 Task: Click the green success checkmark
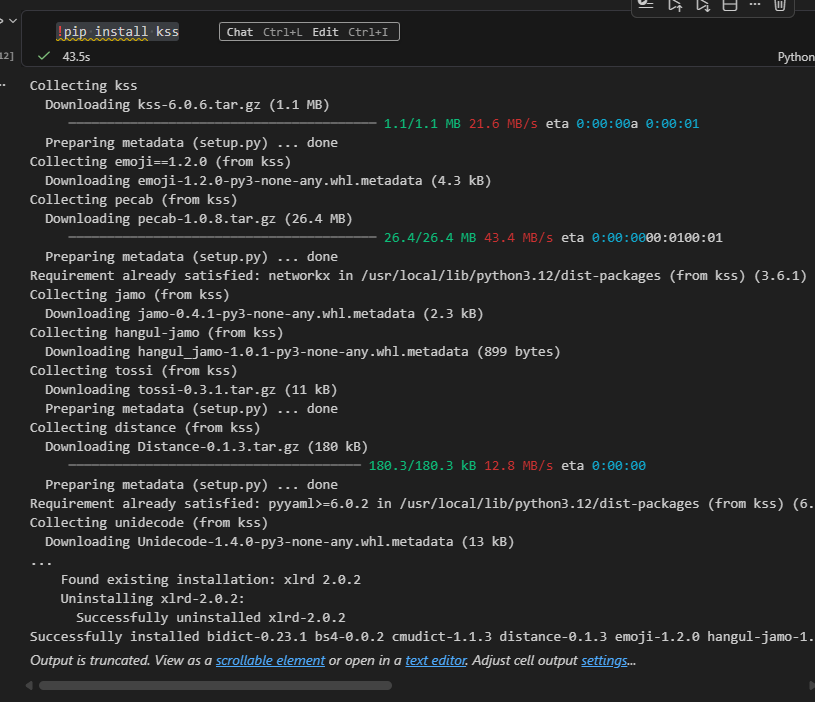[x=44, y=56]
